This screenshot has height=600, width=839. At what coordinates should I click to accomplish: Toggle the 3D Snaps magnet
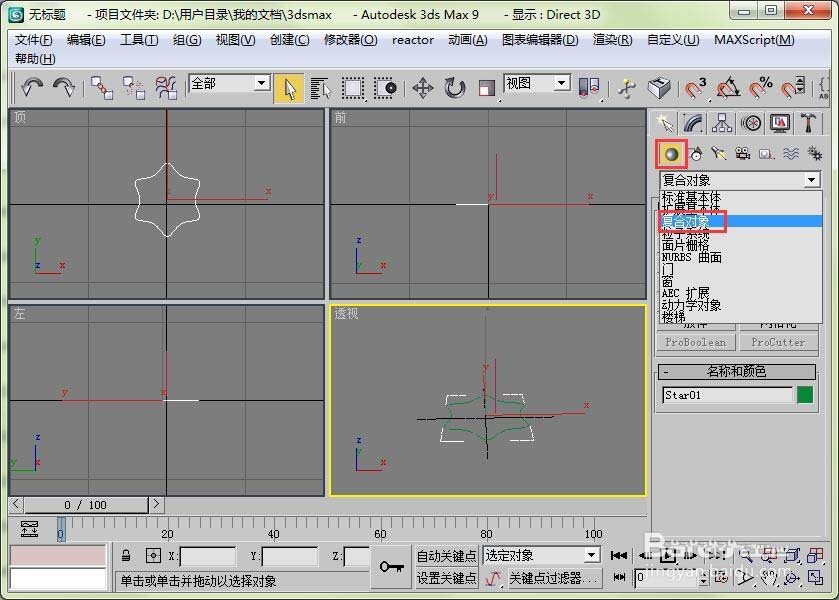696,88
